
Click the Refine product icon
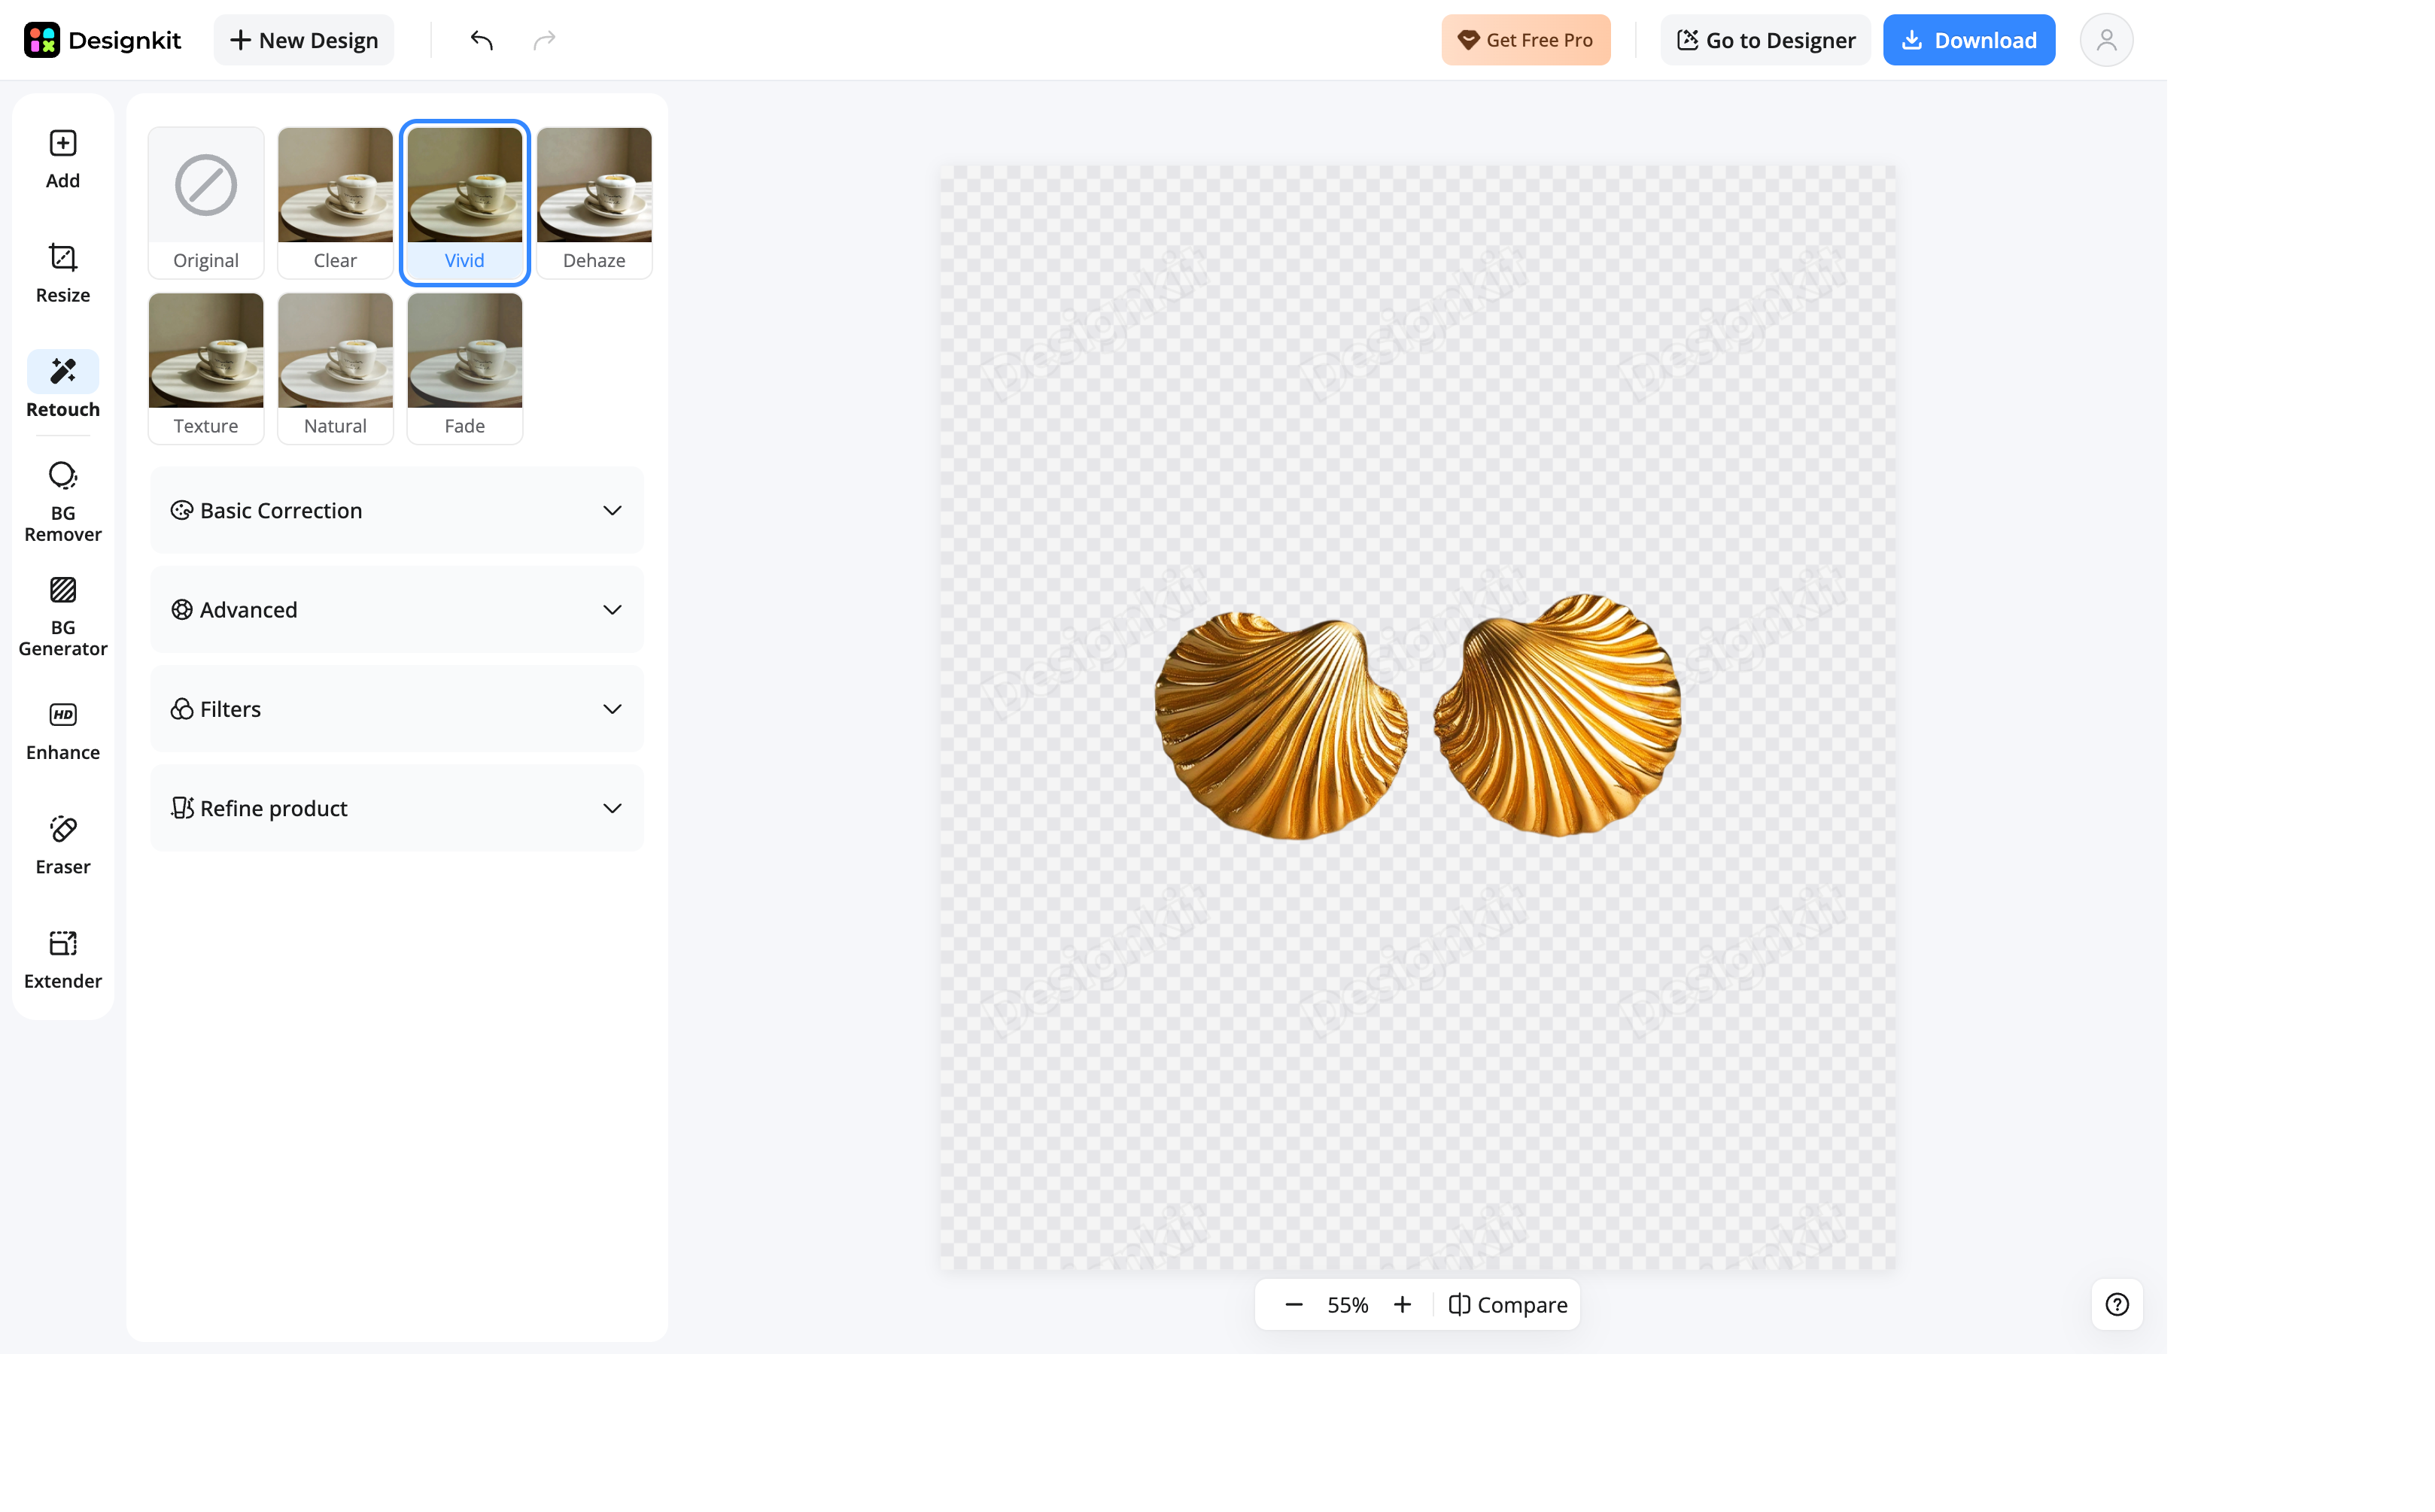click(x=182, y=808)
